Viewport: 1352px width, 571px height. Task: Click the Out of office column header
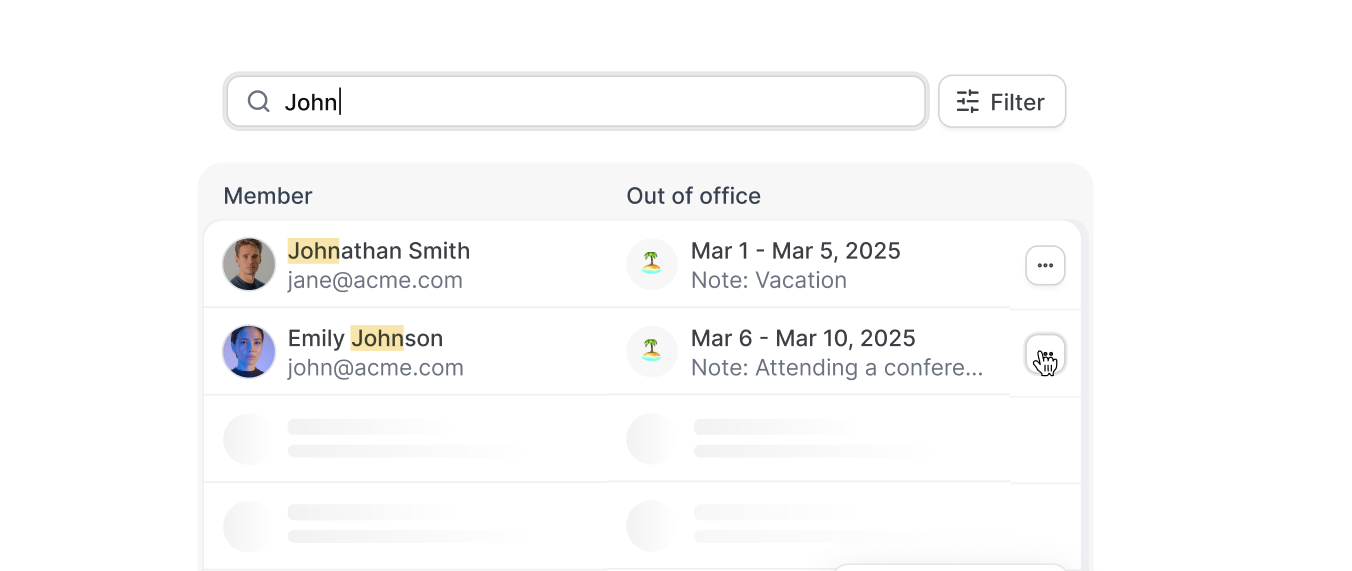coord(693,196)
